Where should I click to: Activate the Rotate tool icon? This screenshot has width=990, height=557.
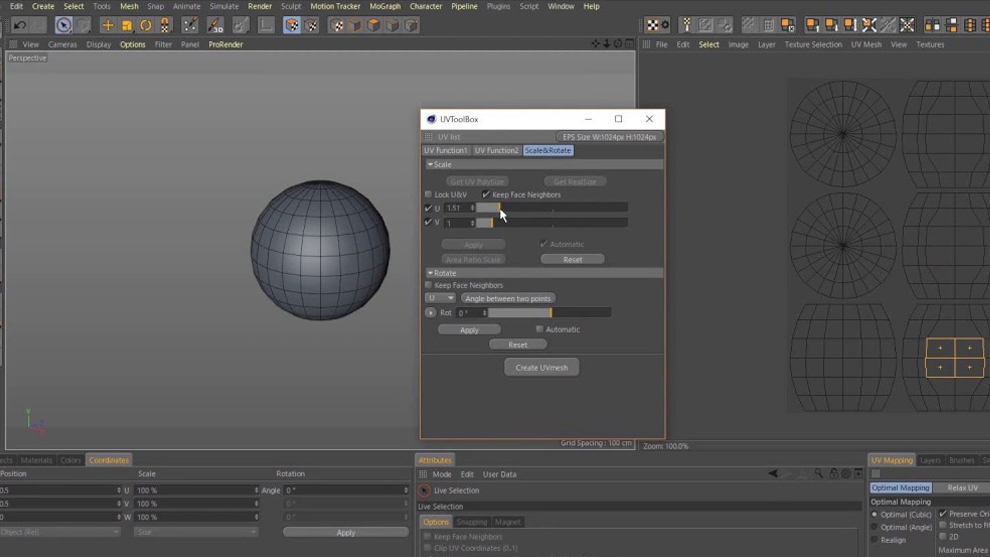pos(146,25)
